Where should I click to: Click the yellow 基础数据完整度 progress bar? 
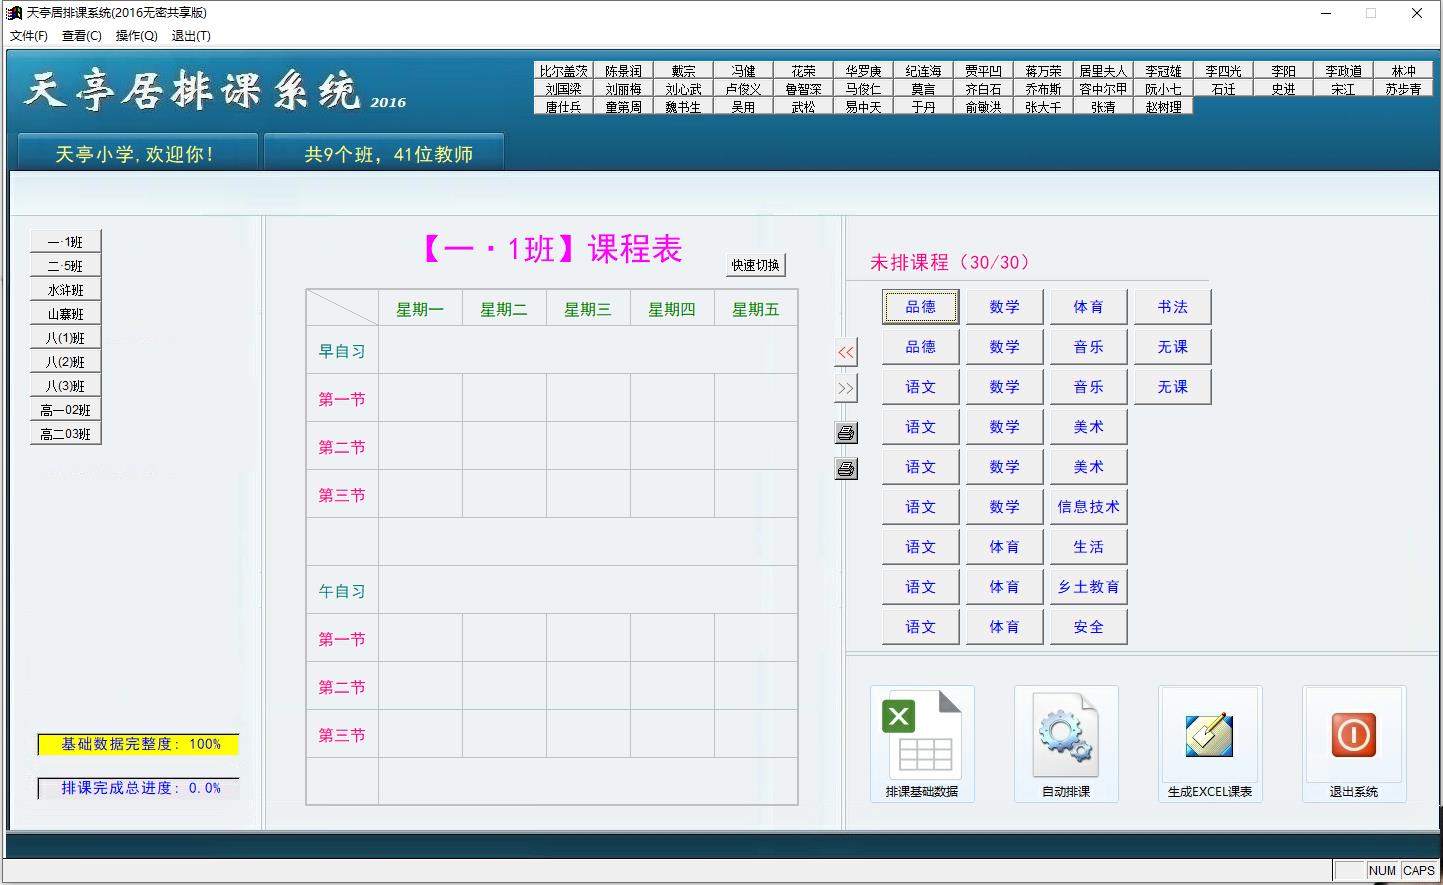[x=139, y=744]
